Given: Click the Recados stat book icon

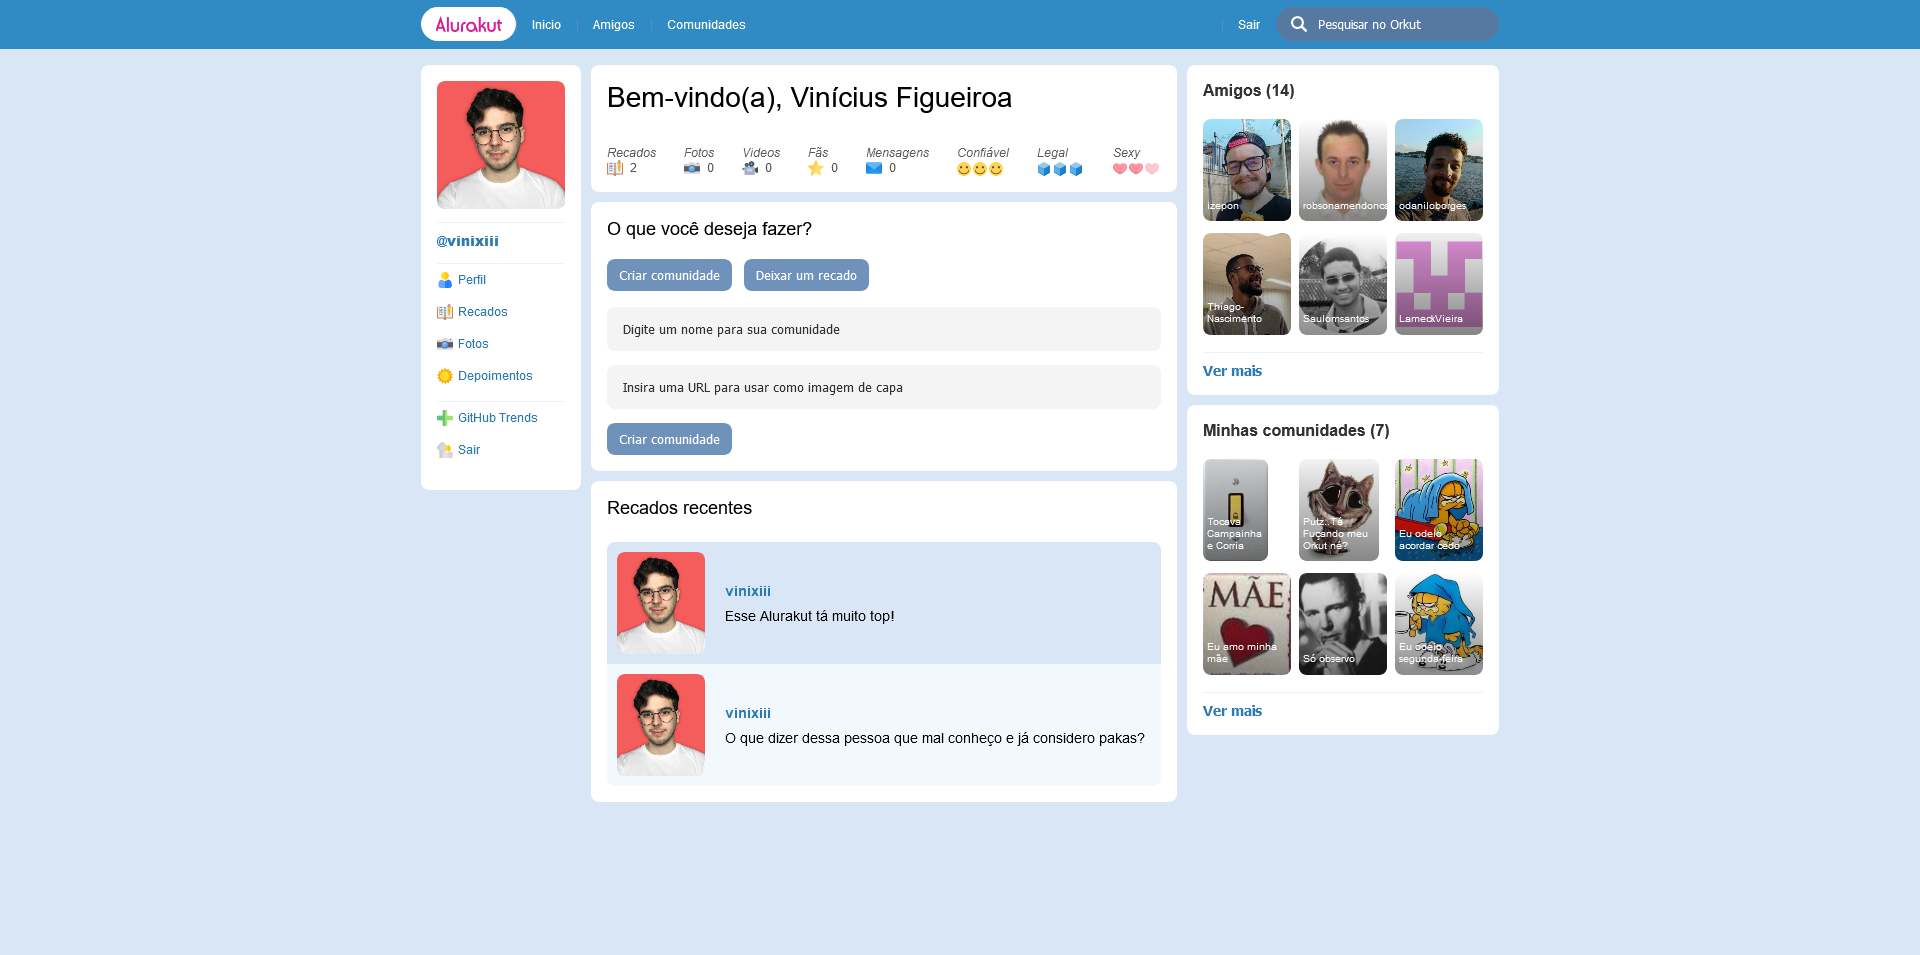Looking at the screenshot, I should tap(615, 168).
